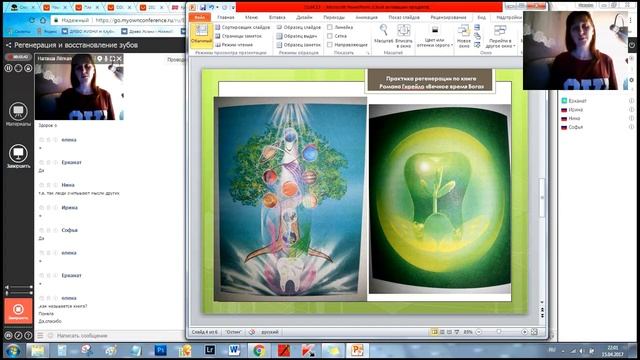Click slide title box about Practice of regeneration

coord(431,82)
